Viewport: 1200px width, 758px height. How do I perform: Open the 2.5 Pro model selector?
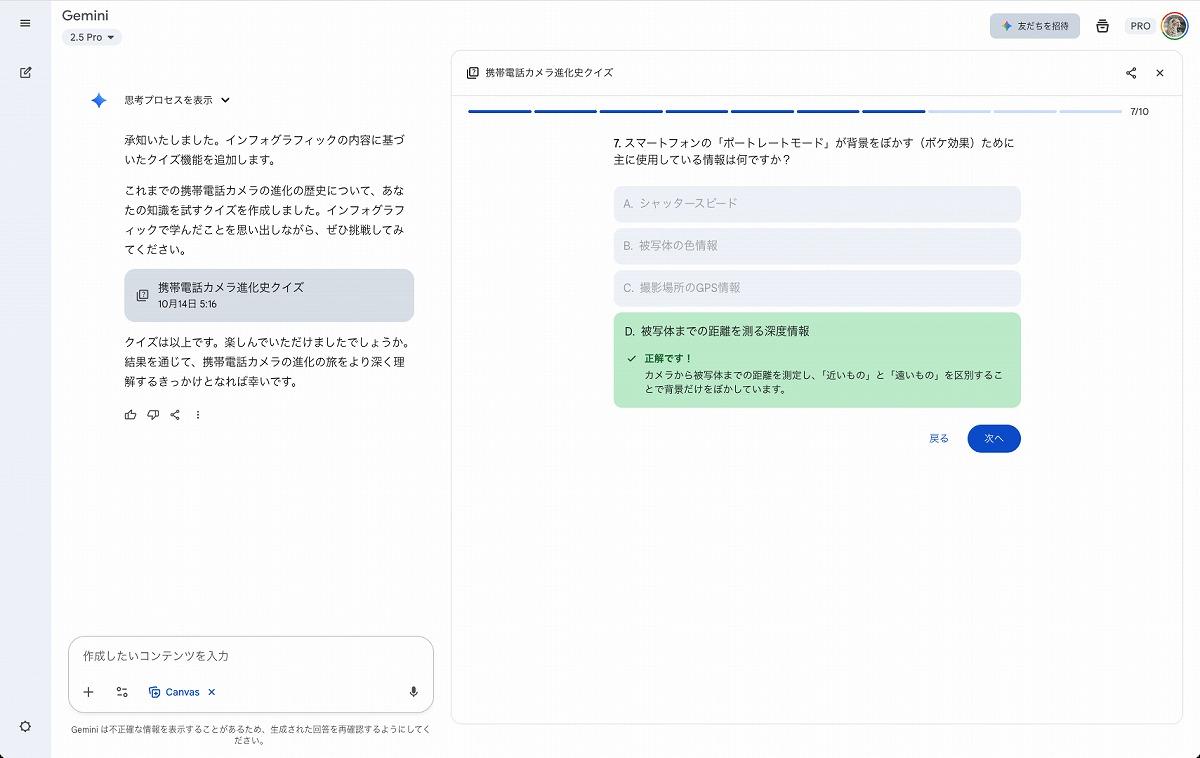pyautogui.click(x=91, y=36)
